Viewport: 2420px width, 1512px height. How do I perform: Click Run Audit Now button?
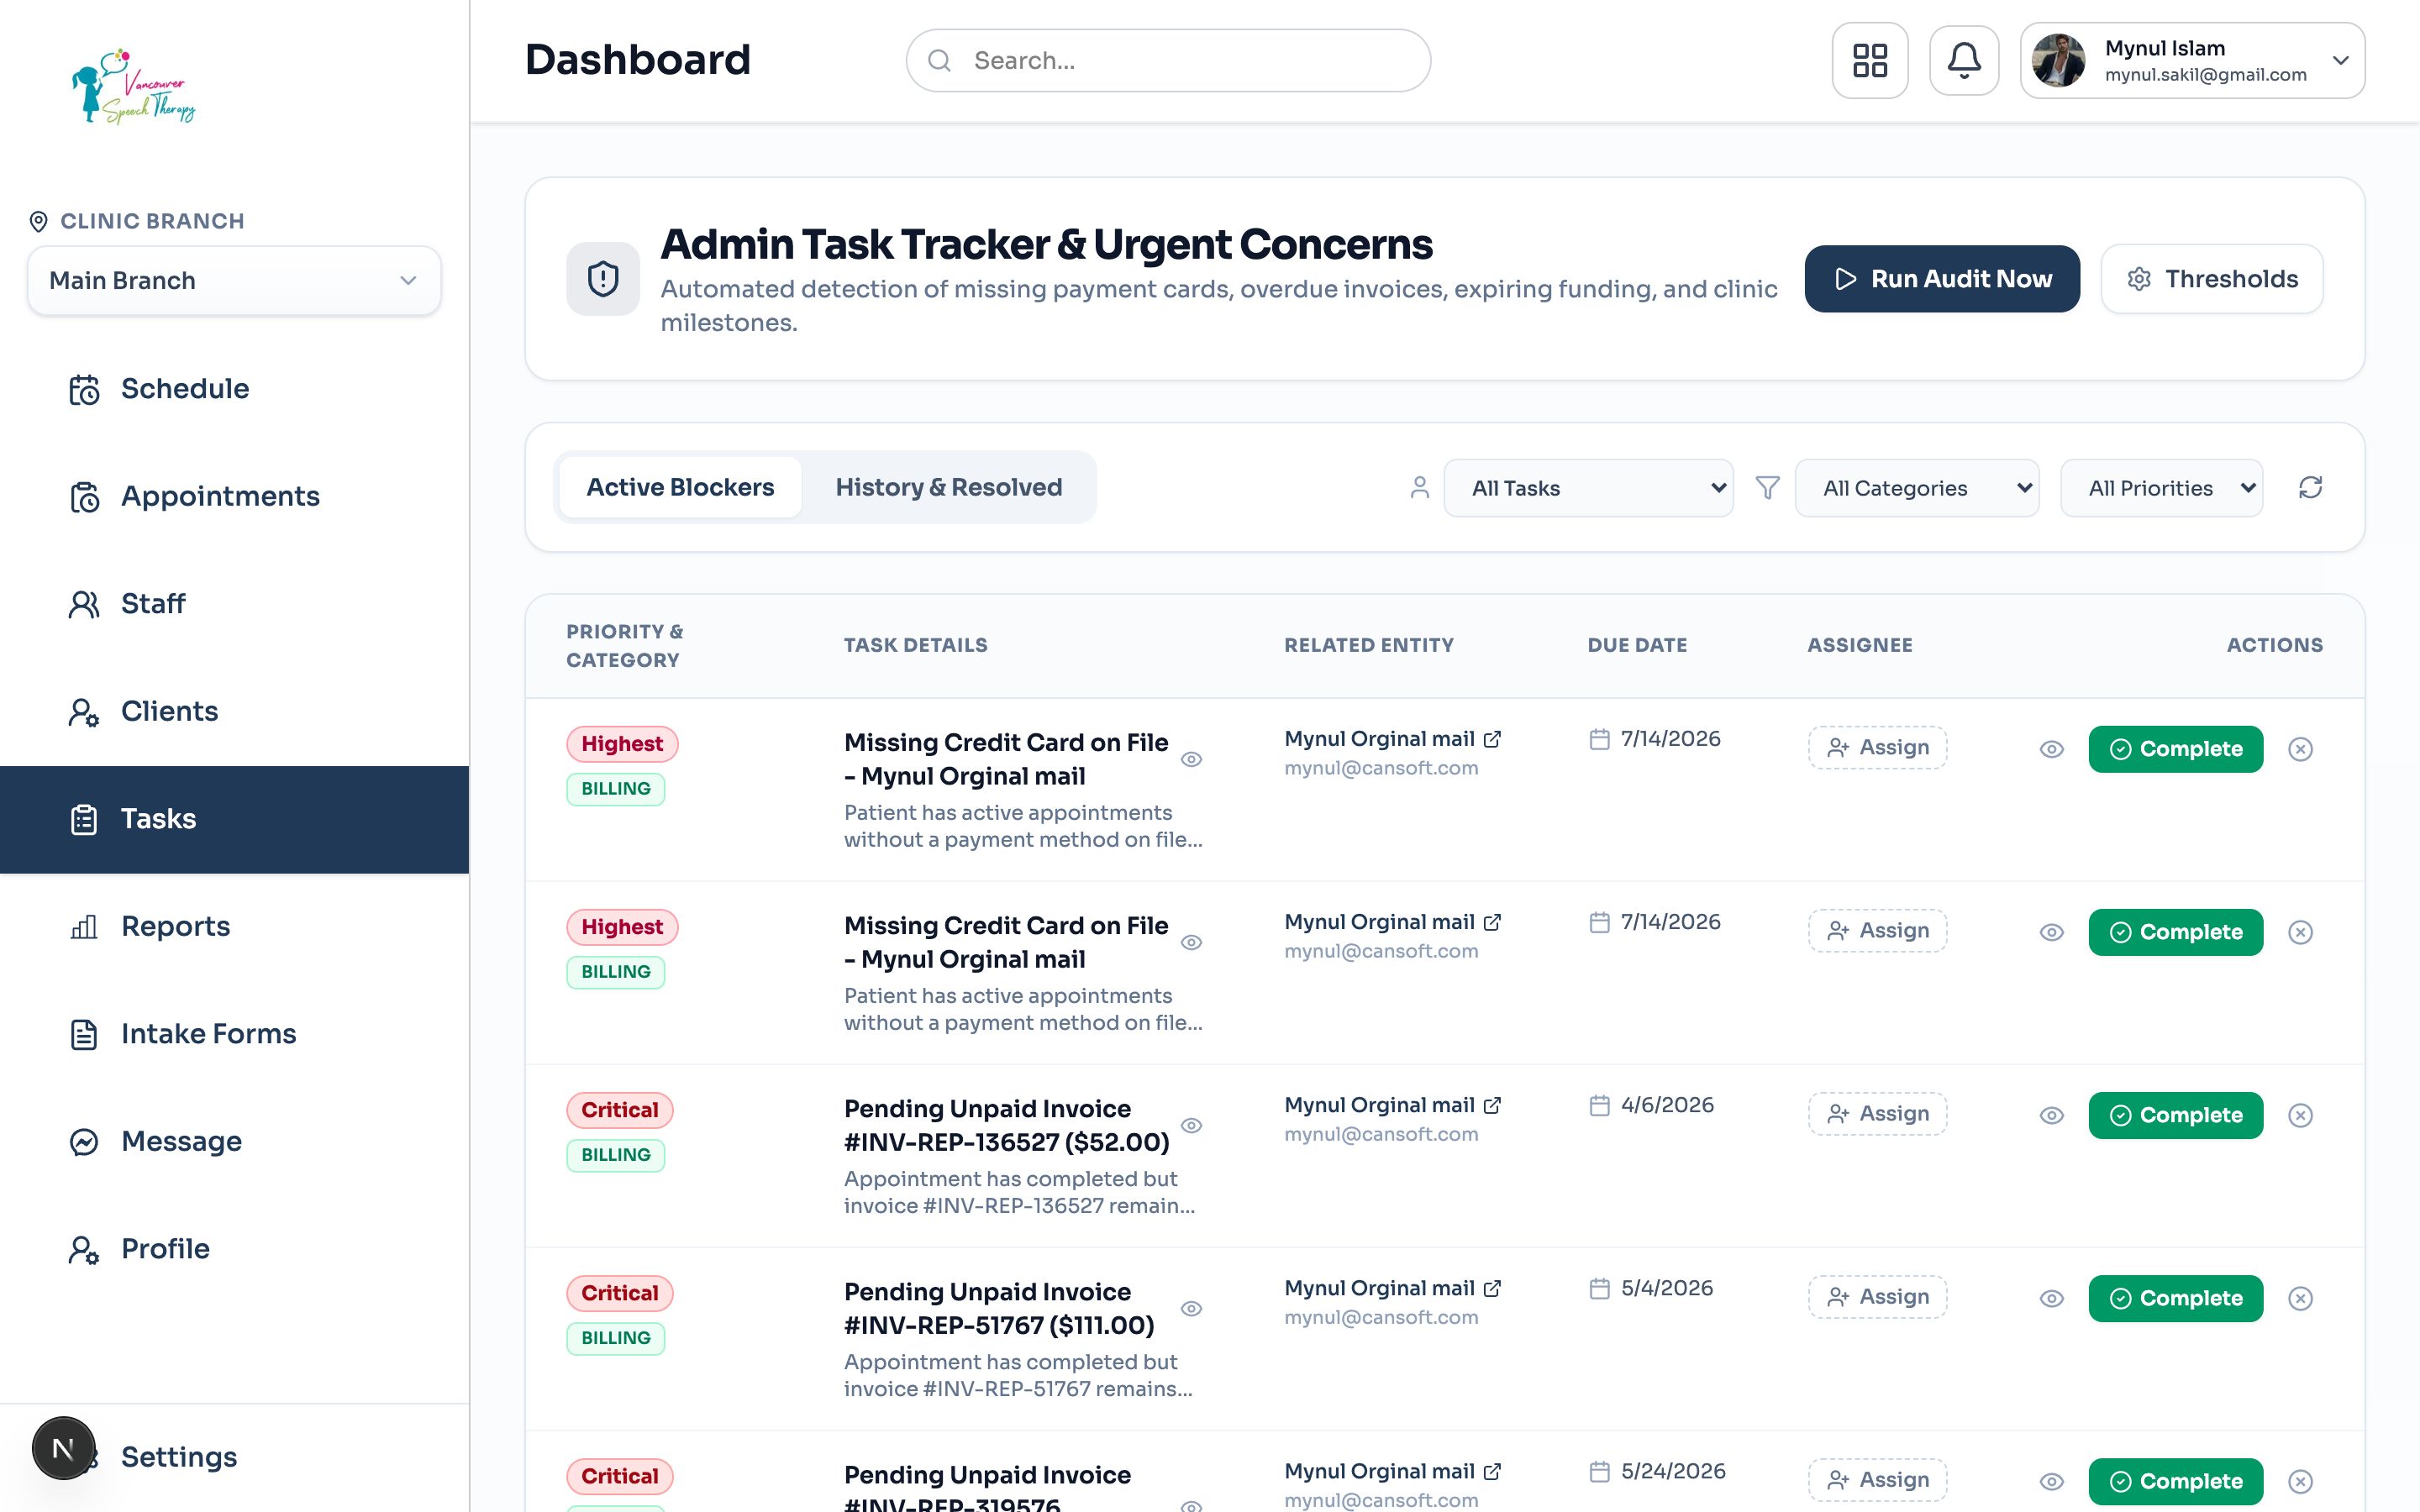click(1942, 279)
